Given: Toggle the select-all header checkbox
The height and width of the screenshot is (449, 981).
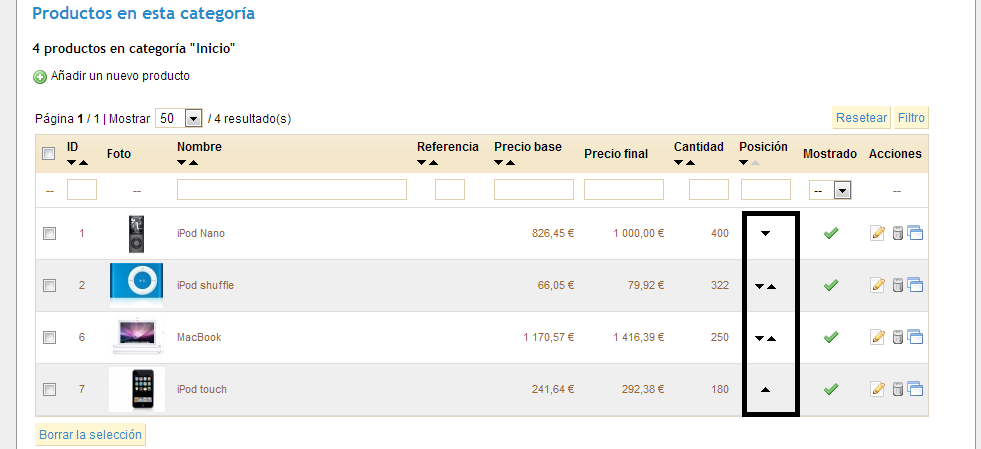Looking at the screenshot, I should click(49, 154).
